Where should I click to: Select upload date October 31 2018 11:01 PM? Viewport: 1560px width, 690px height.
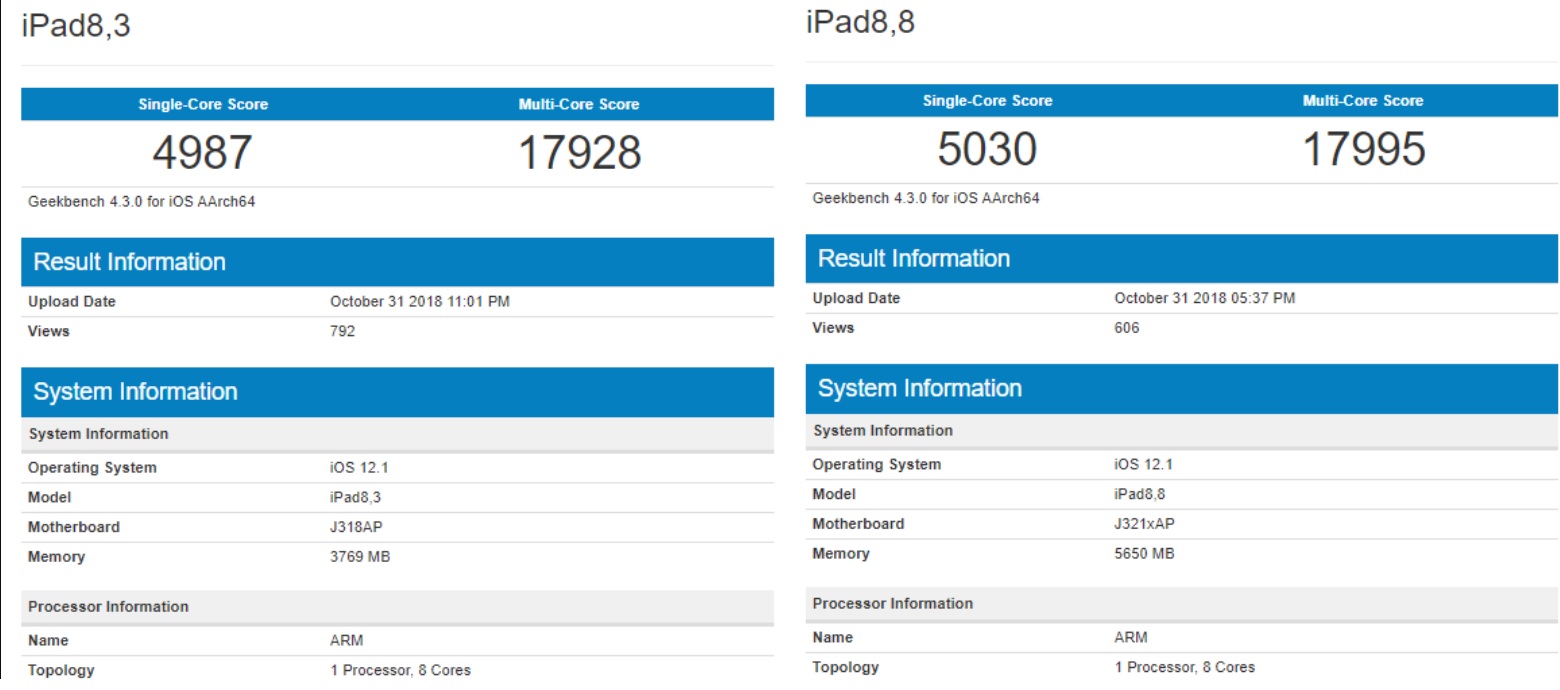click(x=420, y=302)
